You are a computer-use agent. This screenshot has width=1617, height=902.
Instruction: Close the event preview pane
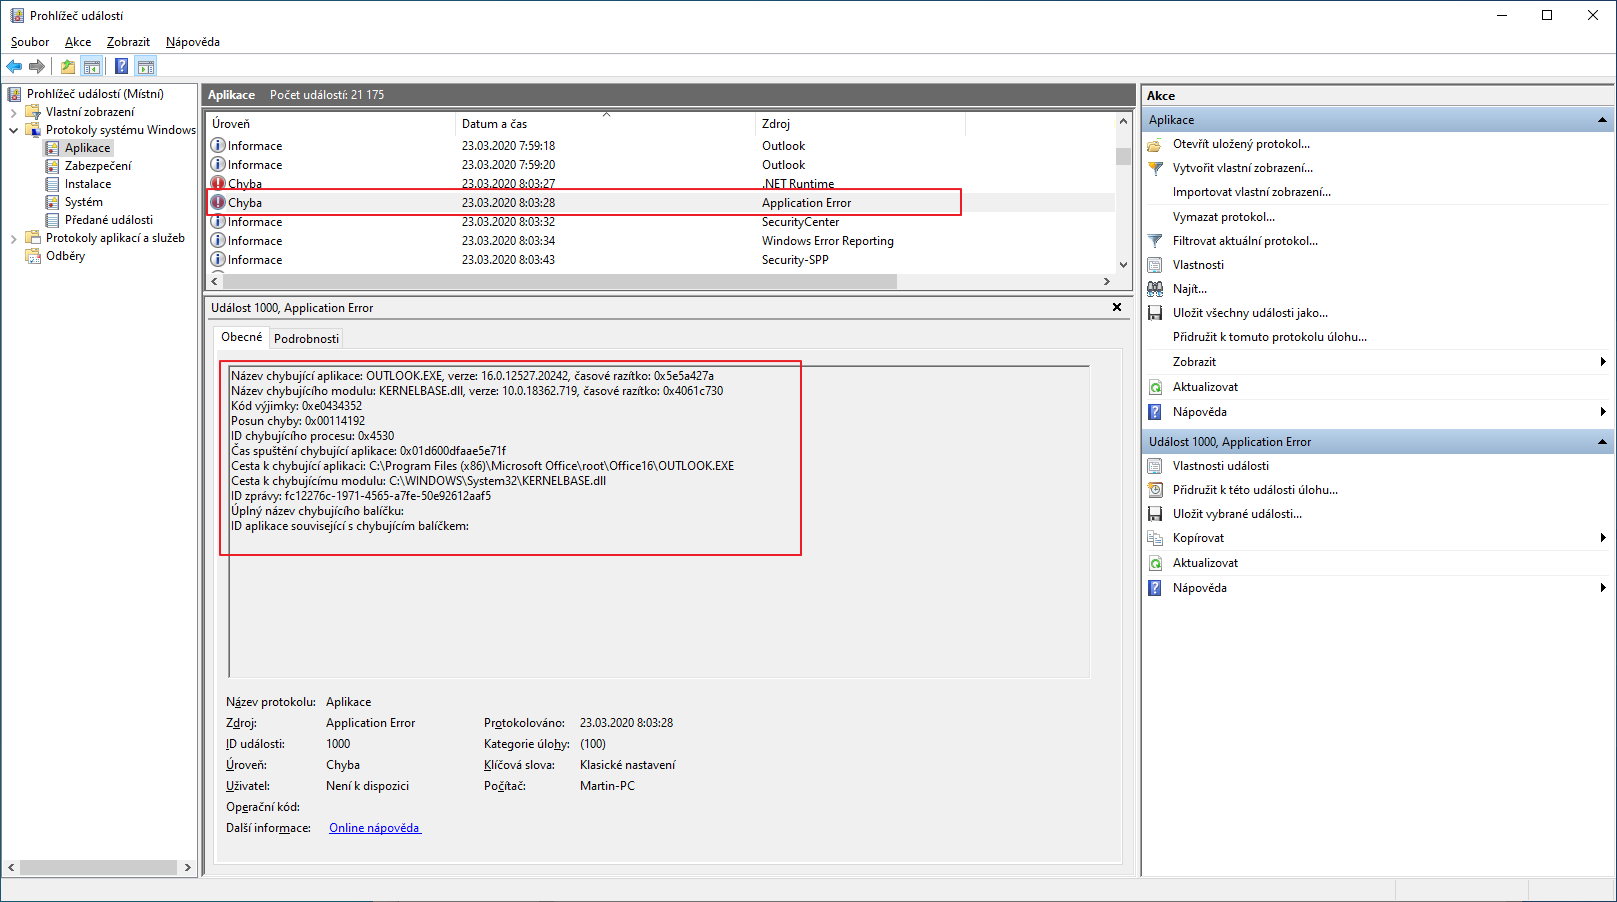click(1117, 307)
